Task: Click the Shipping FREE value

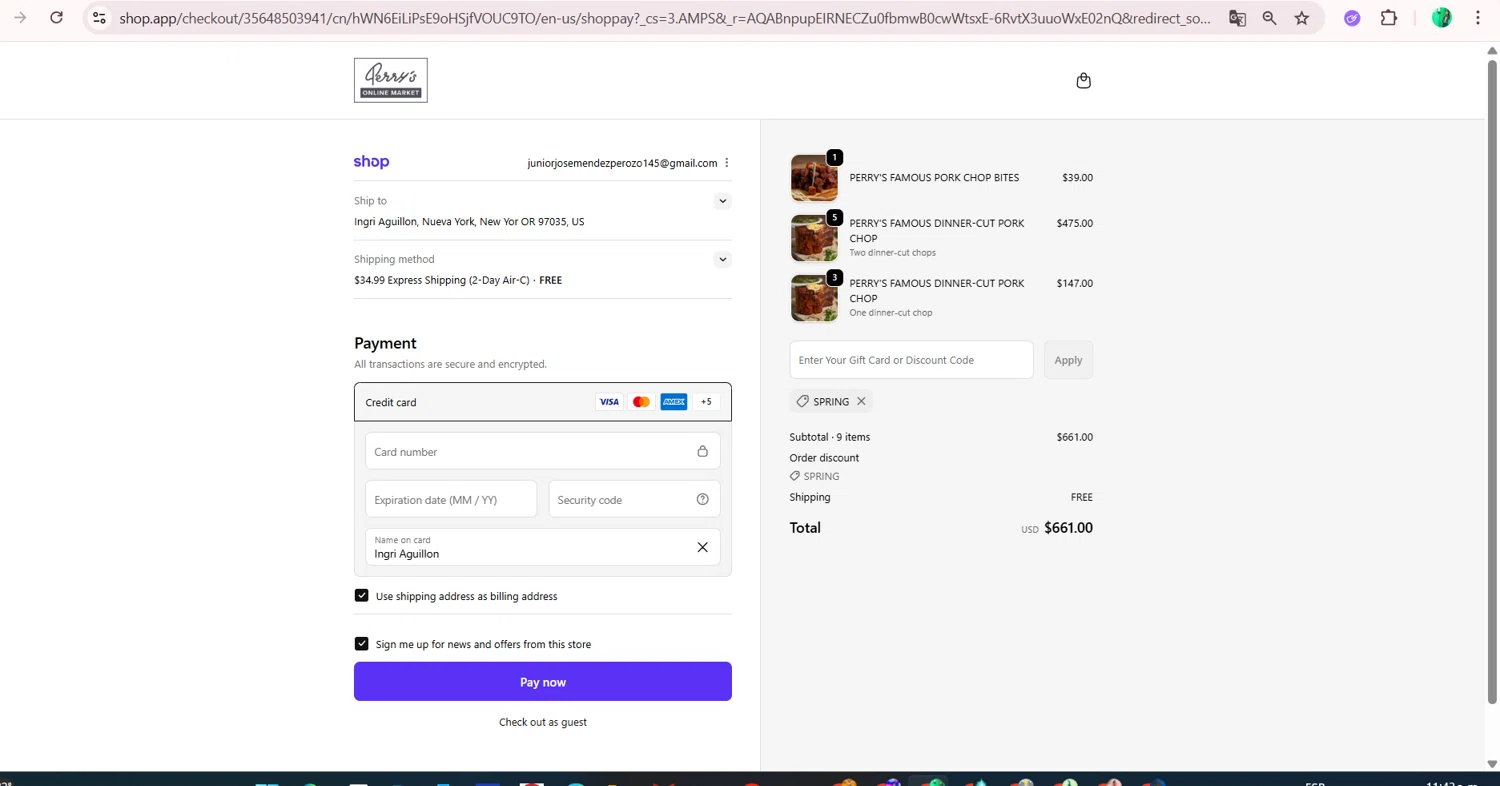Action: click(x=1081, y=497)
